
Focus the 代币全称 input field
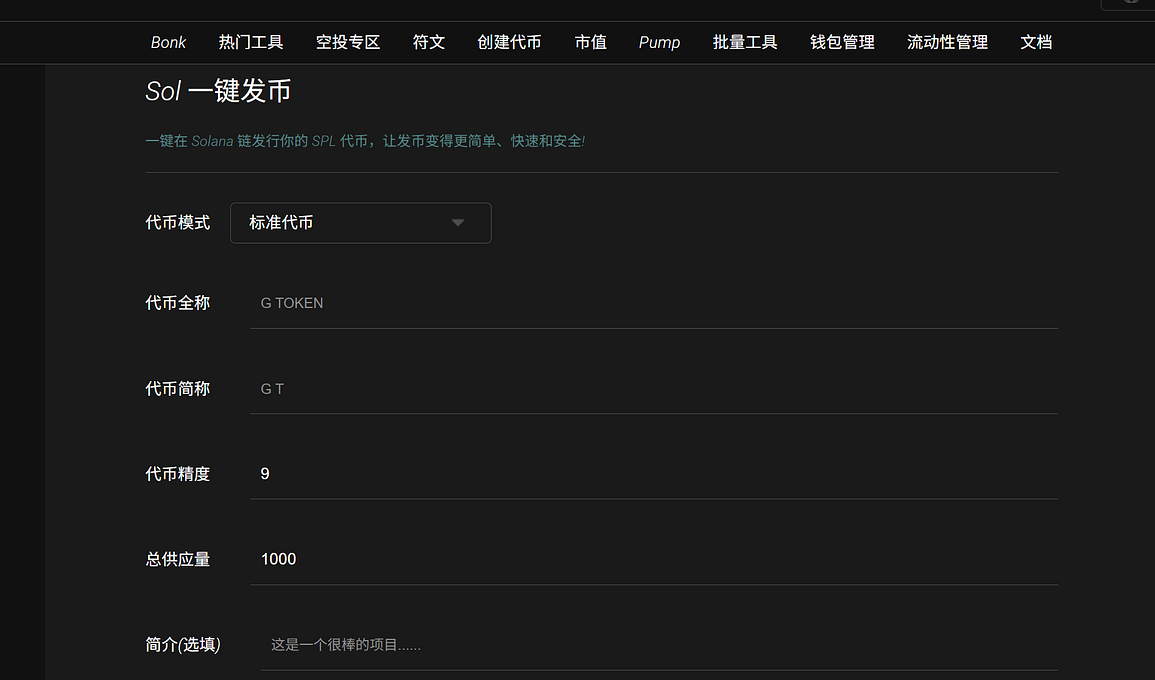pos(653,303)
